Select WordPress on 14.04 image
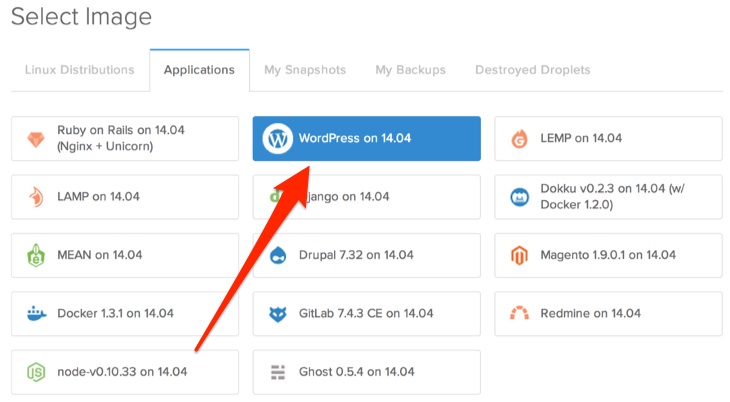Screen dimensions: 730x402 [367, 138]
